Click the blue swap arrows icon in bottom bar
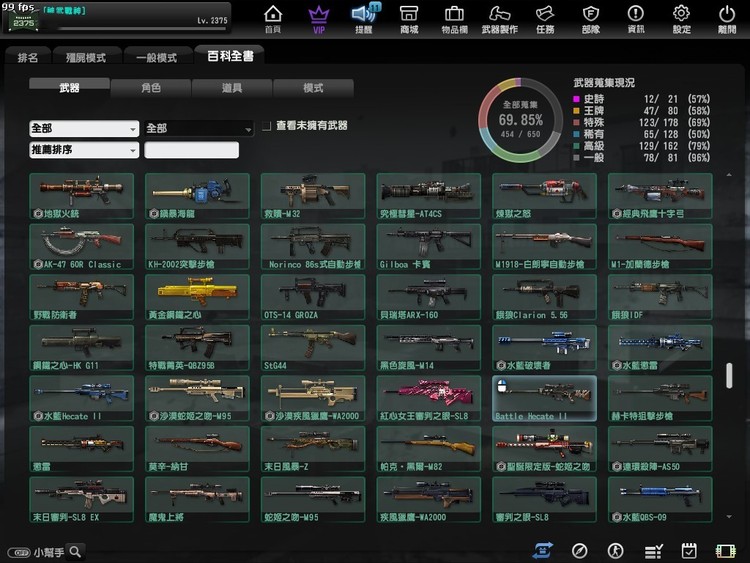This screenshot has height=563, width=750. tap(542, 551)
